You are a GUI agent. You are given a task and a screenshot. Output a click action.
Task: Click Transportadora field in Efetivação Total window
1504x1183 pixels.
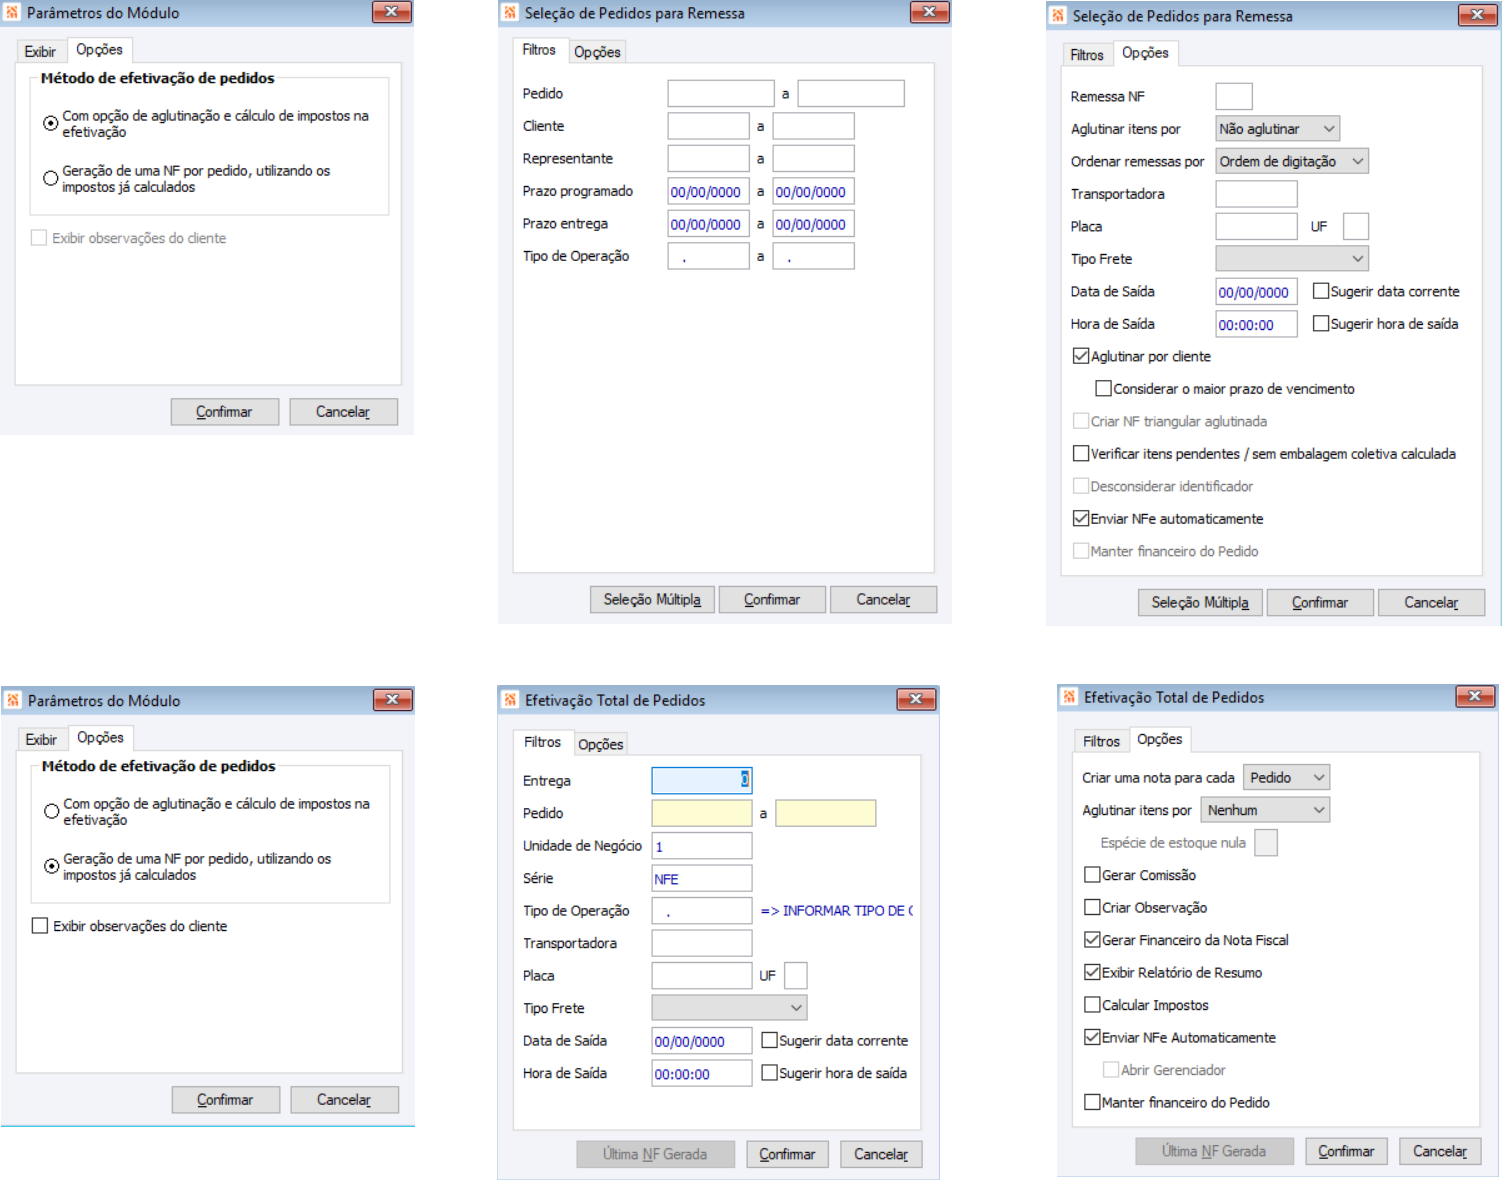[702, 943]
